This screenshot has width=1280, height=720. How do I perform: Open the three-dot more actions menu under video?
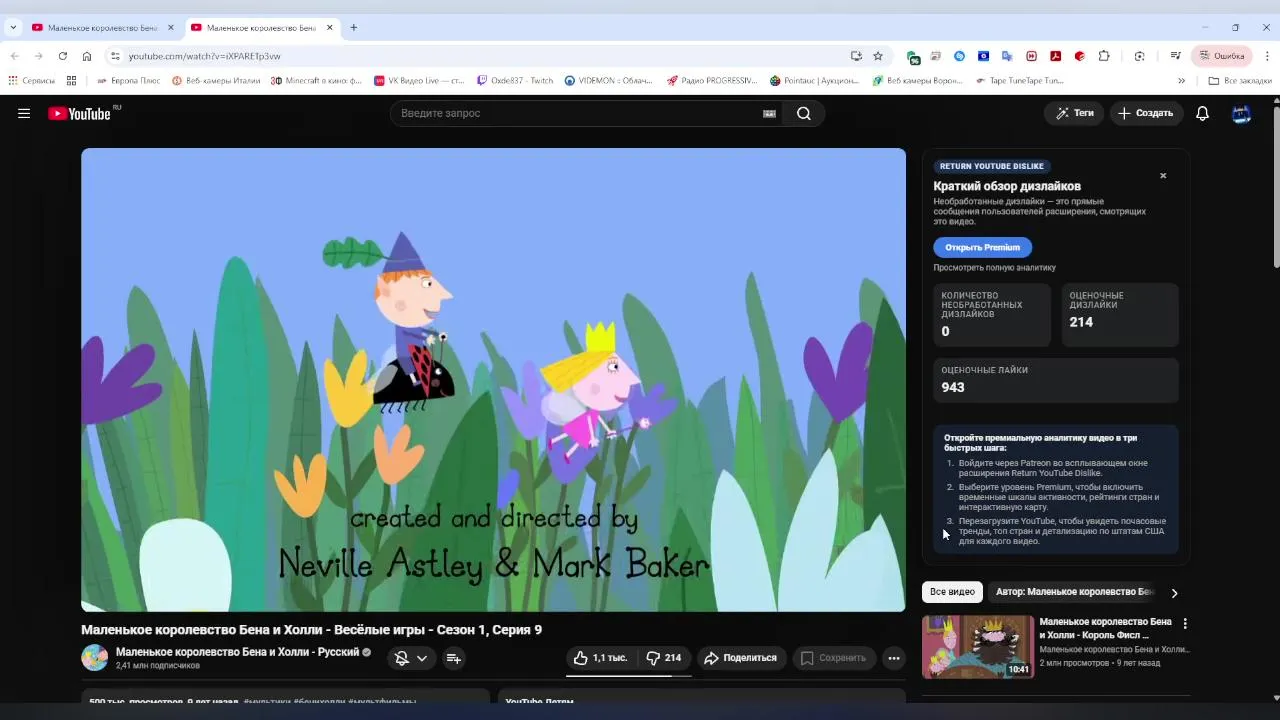click(x=894, y=658)
